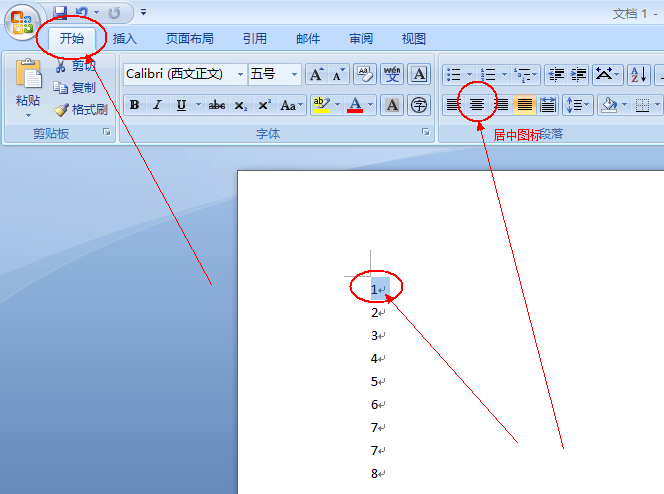
Task: Toggle justify alignment
Action: pyautogui.click(x=524, y=105)
